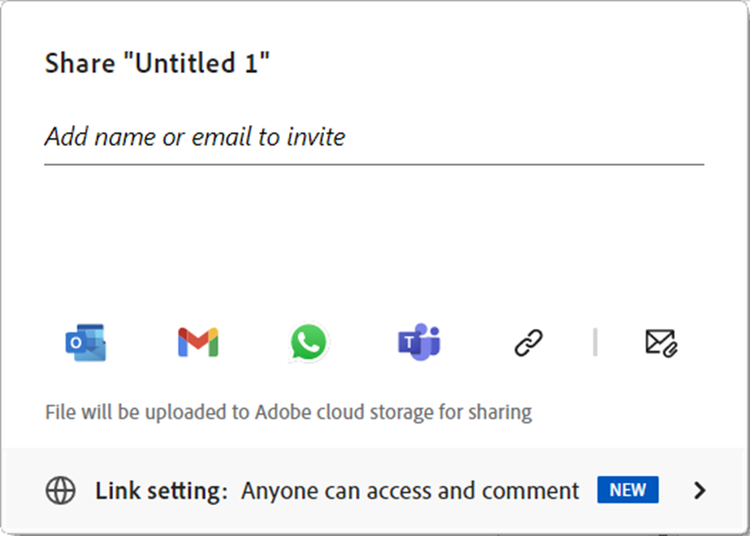Click the blue NEW badge
750x536 pixels.
coord(628,490)
